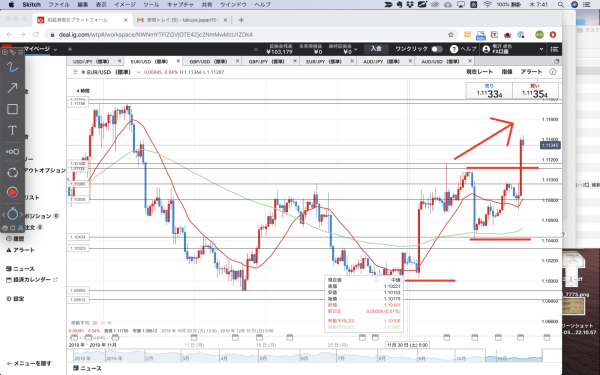Choose the Skitch rectangle shape tool
This screenshot has height=375, width=600.
pyautogui.click(x=12, y=109)
